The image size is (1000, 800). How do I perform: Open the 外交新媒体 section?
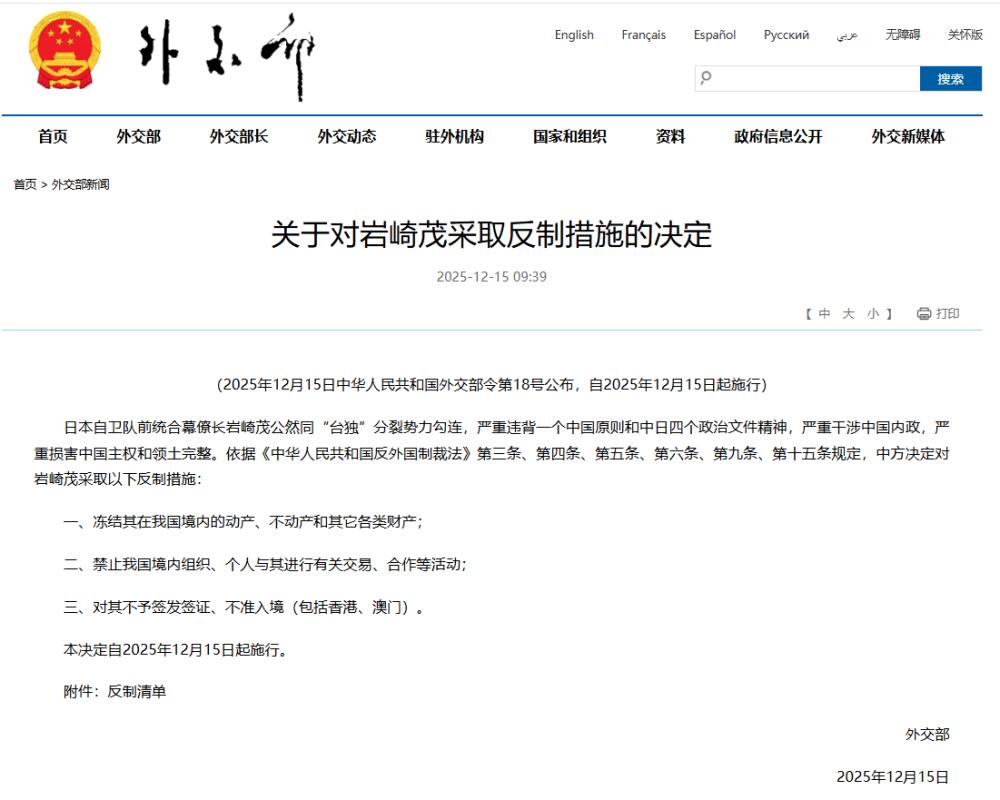908,136
